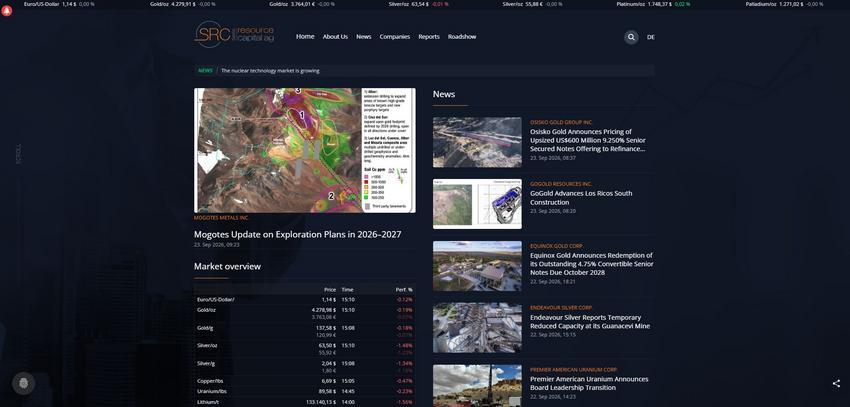The width and height of the screenshot is (850, 407).
Task: Click the SRC resource capital logo
Action: (234, 34)
